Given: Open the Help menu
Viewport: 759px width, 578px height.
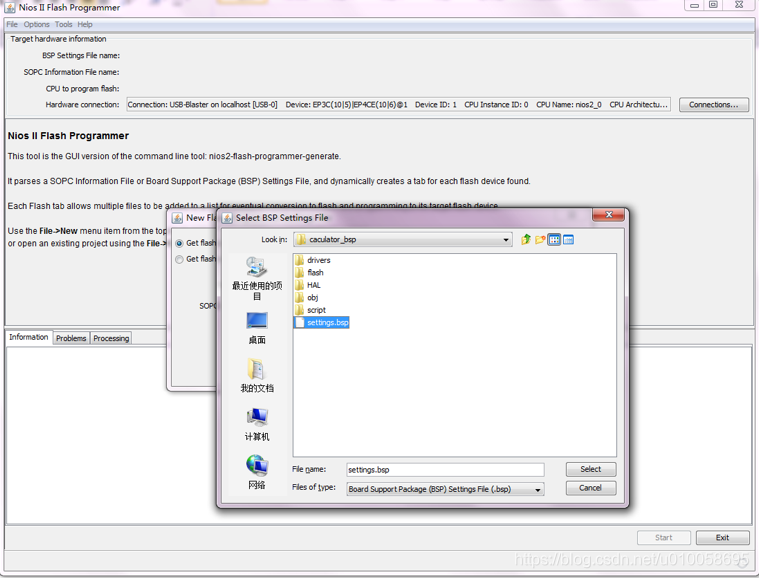Looking at the screenshot, I should [x=85, y=24].
